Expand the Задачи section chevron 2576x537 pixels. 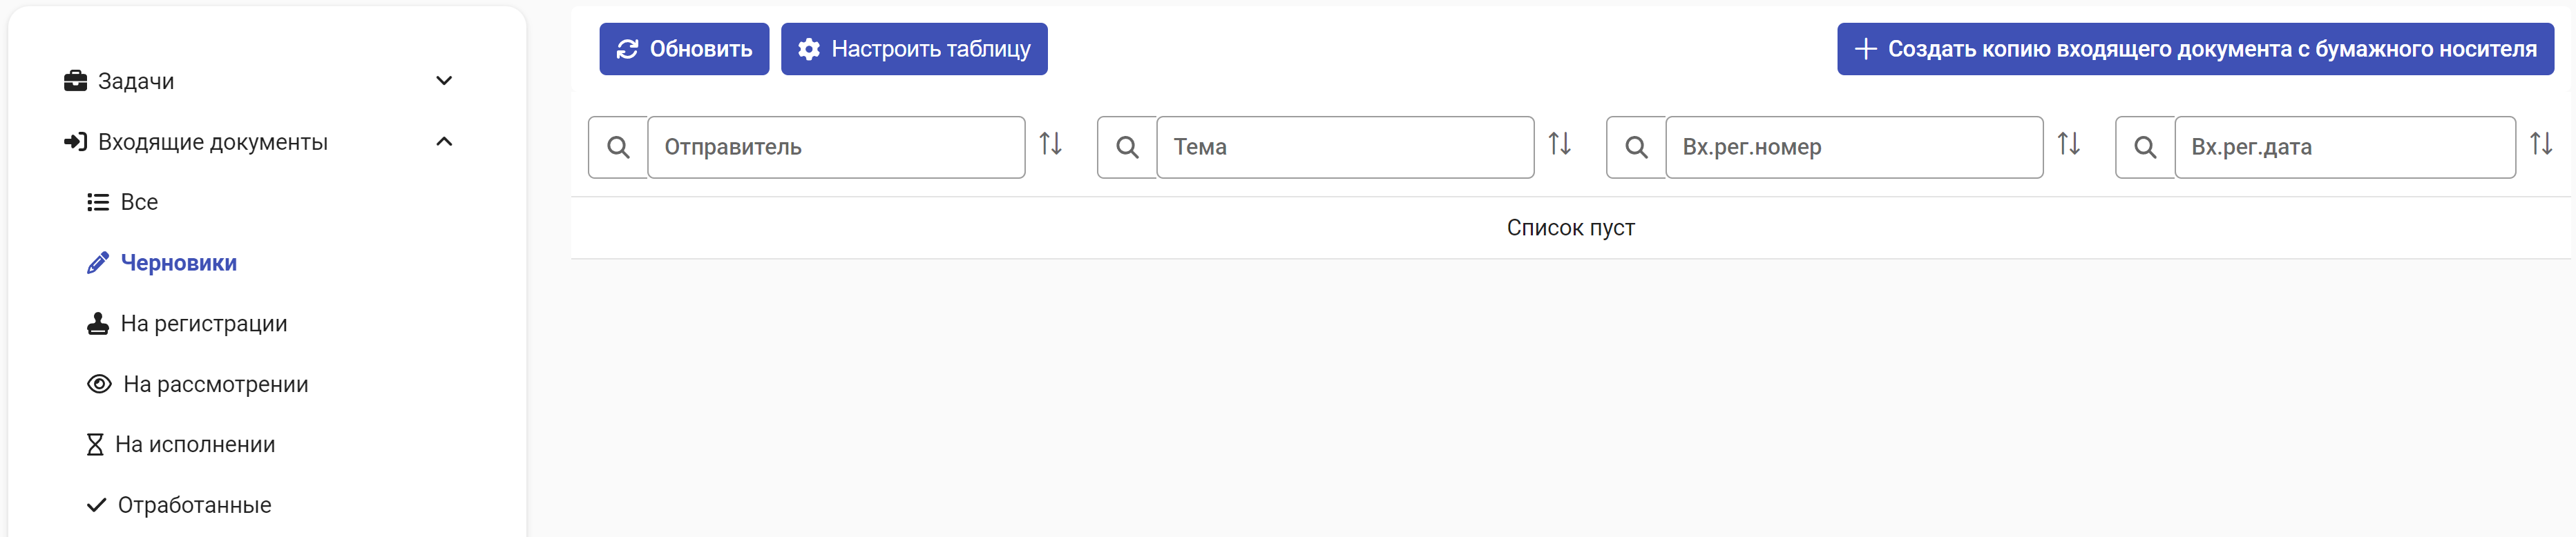point(444,81)
